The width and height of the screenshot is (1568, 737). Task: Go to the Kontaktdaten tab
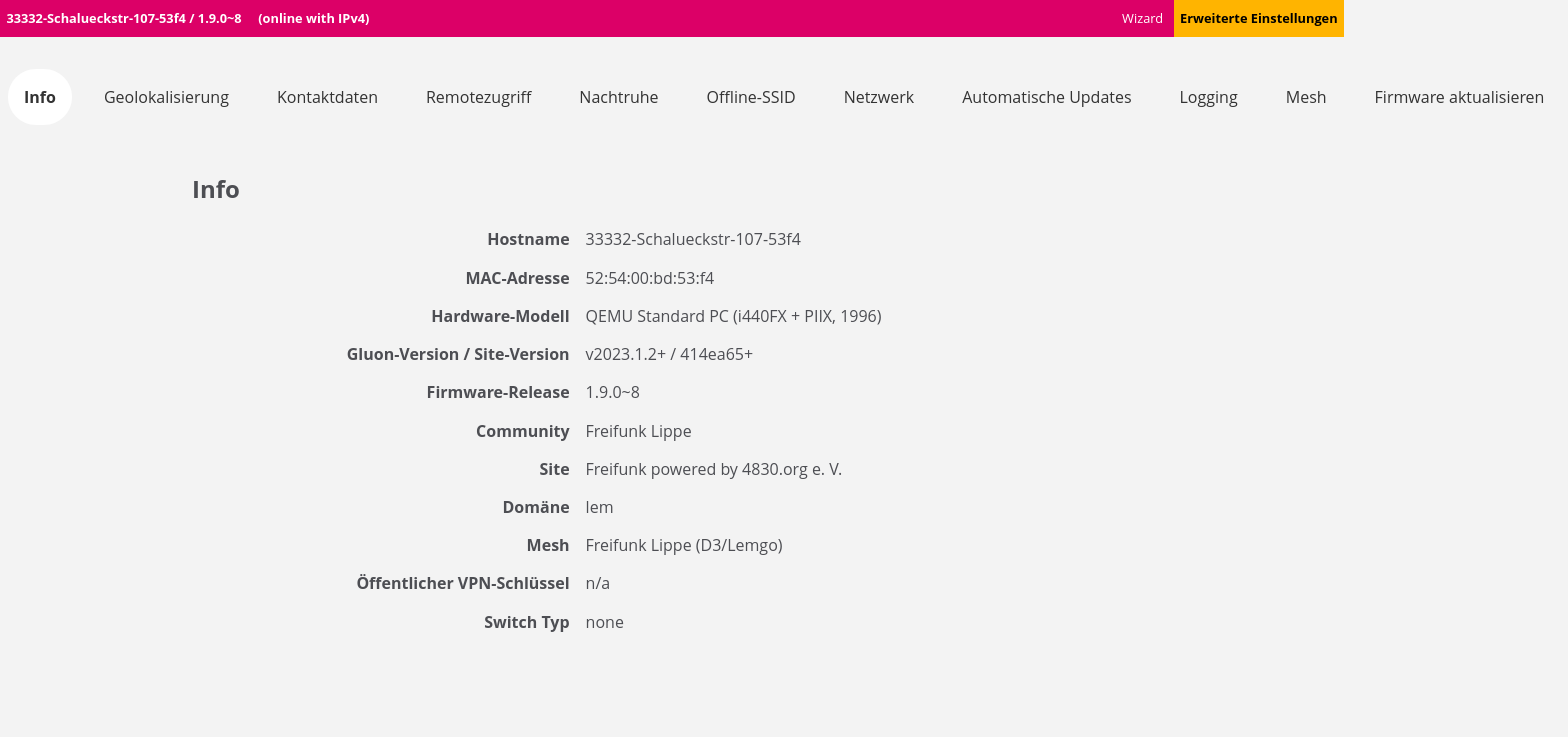pyautogui.click(x=327, y=97)
